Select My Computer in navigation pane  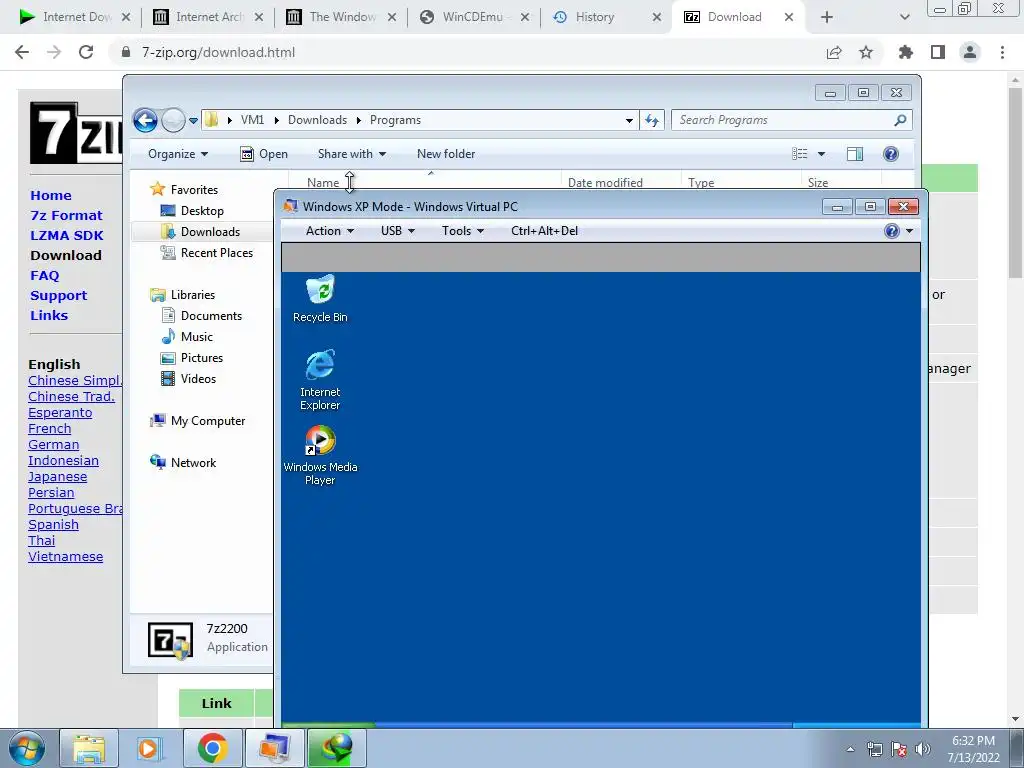pos(208,421)
